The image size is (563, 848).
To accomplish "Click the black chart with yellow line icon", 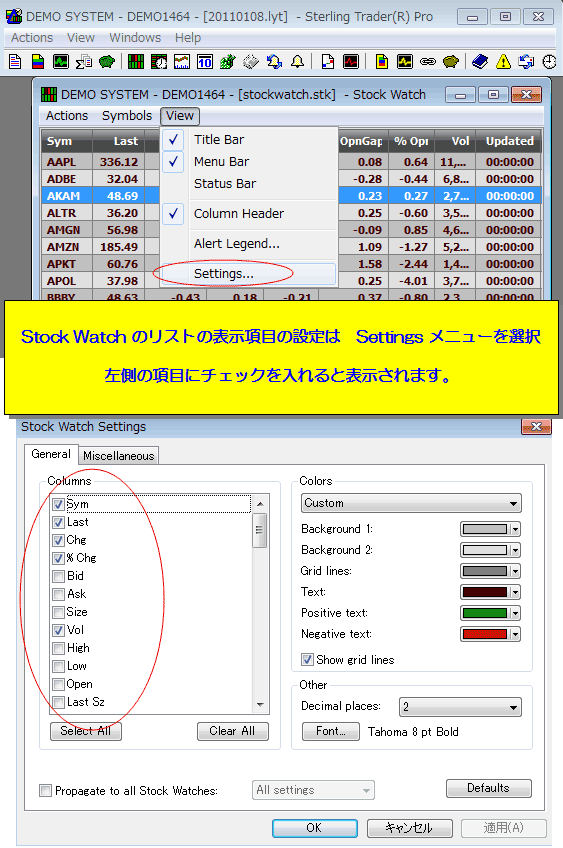I will pos(405,62).
